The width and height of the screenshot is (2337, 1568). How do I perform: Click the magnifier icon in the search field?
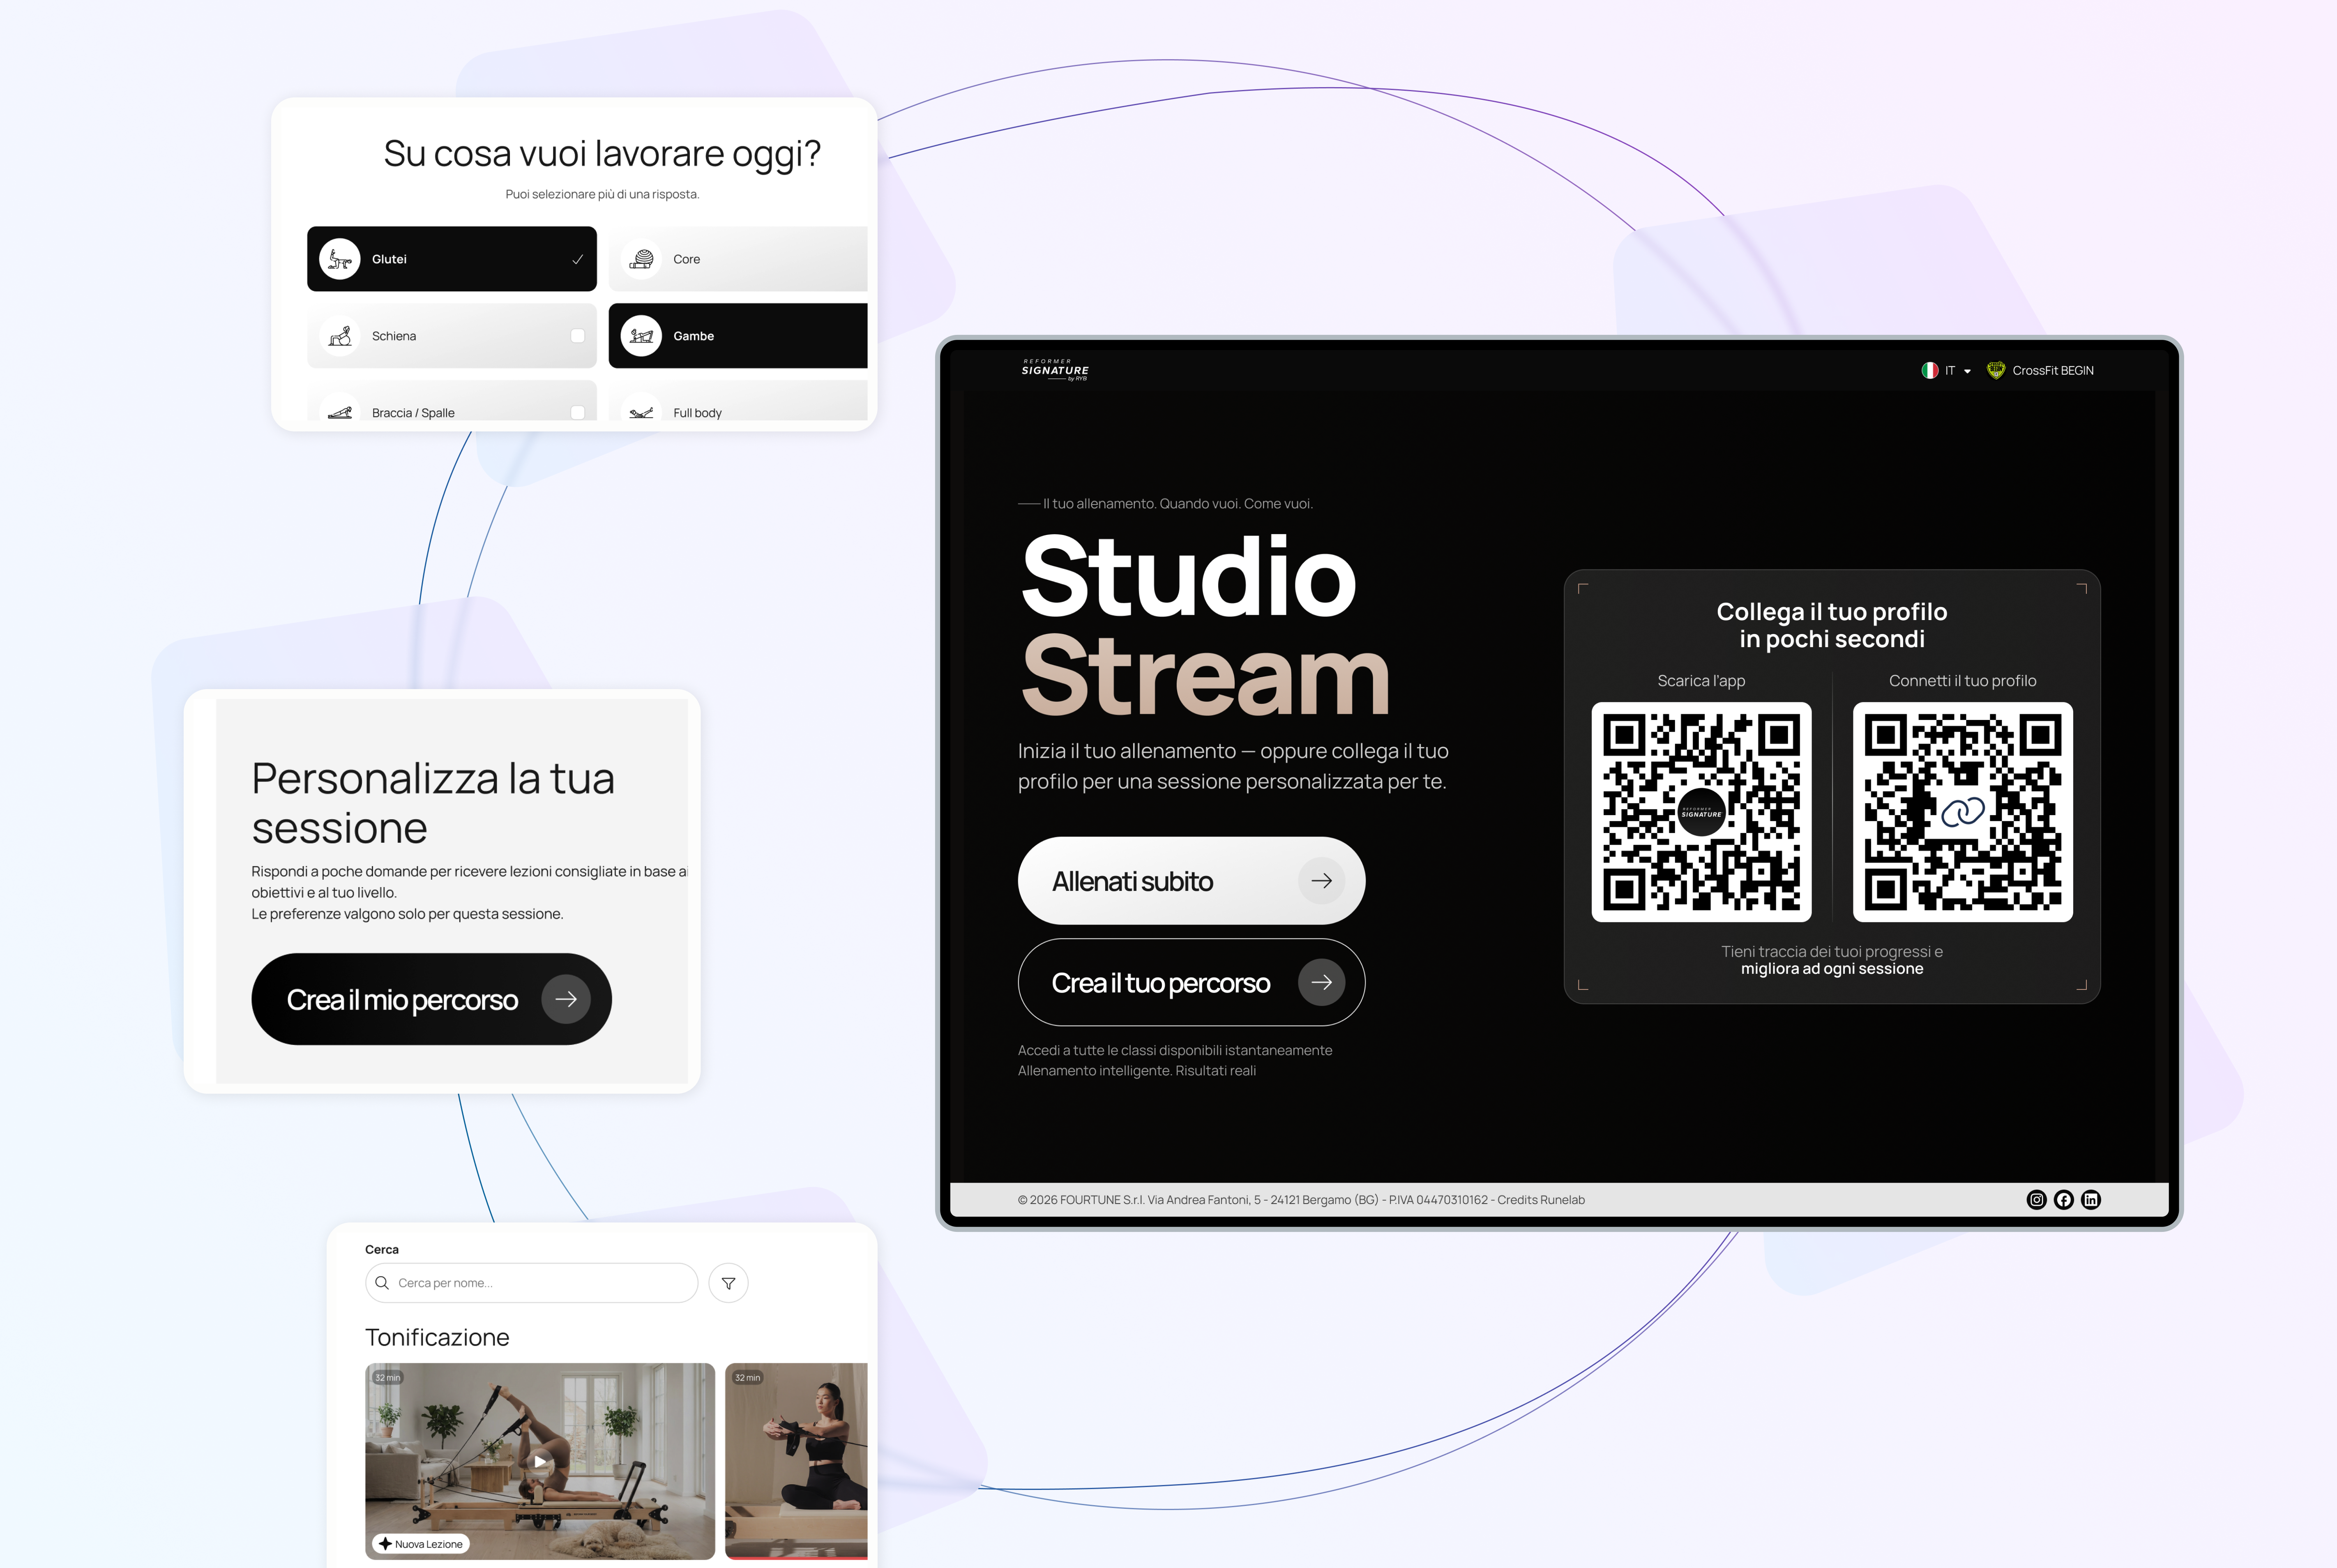point(382,1283)
